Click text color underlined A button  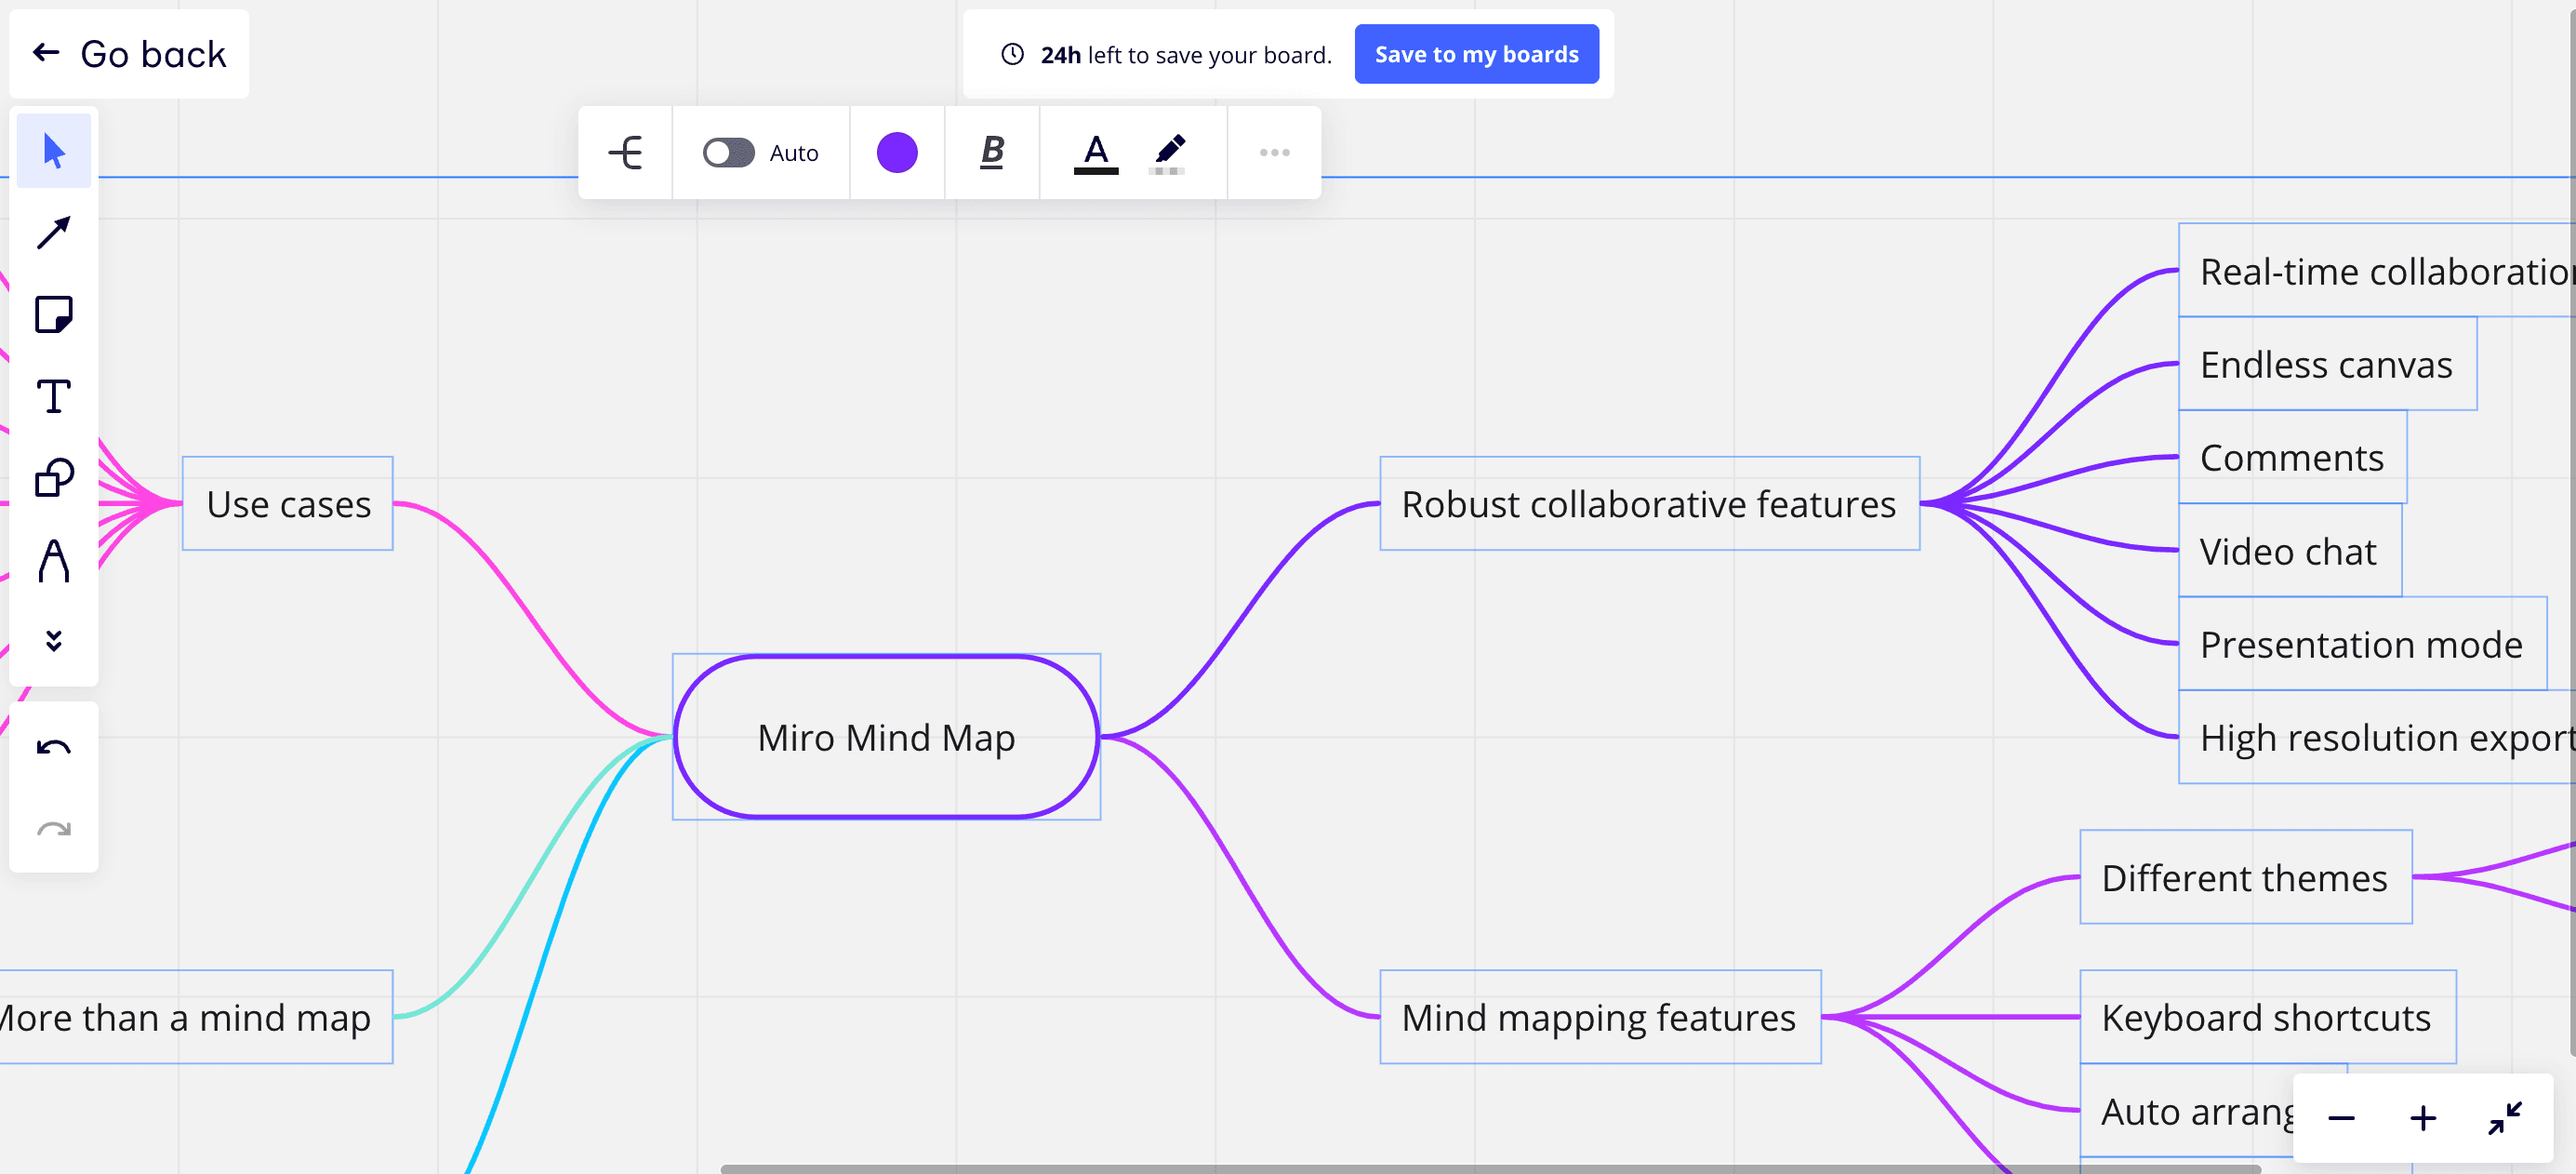[1095, 153]
